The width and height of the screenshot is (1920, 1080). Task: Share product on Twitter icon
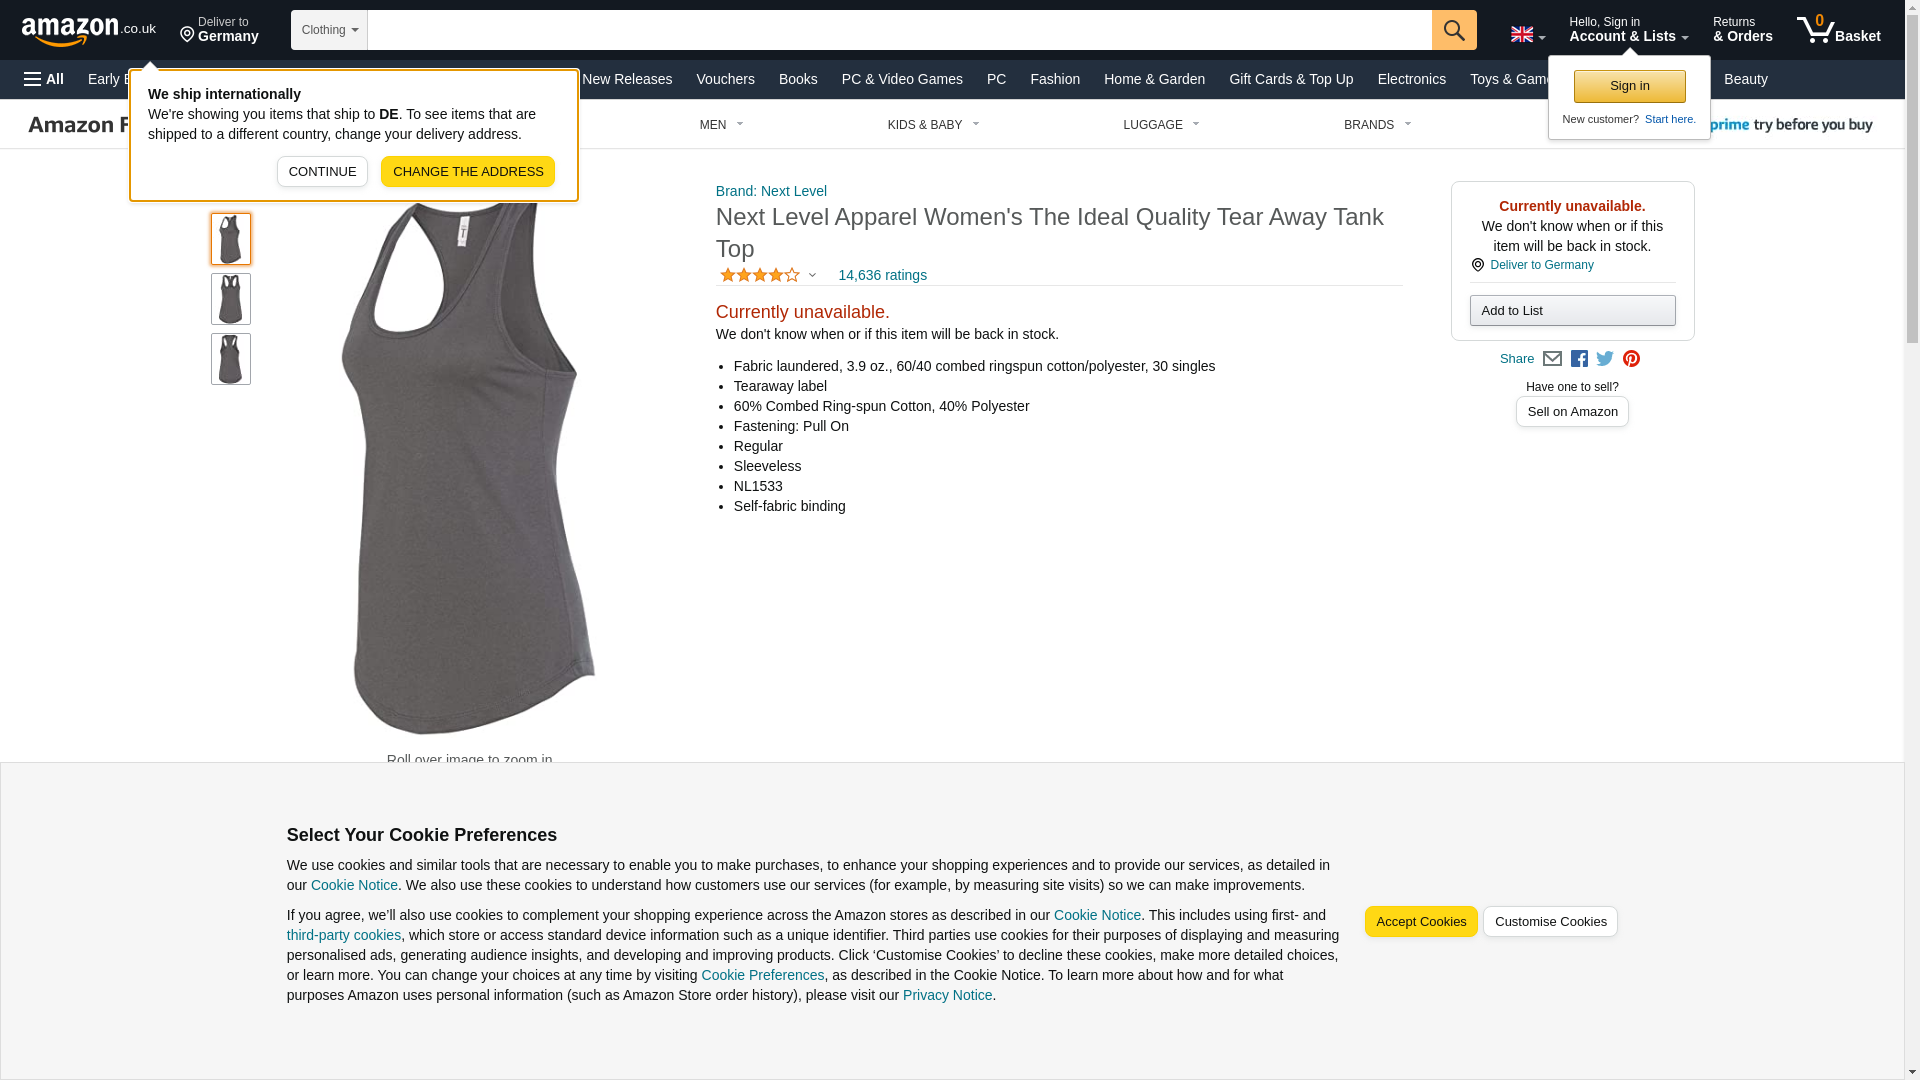point(1605,359)
